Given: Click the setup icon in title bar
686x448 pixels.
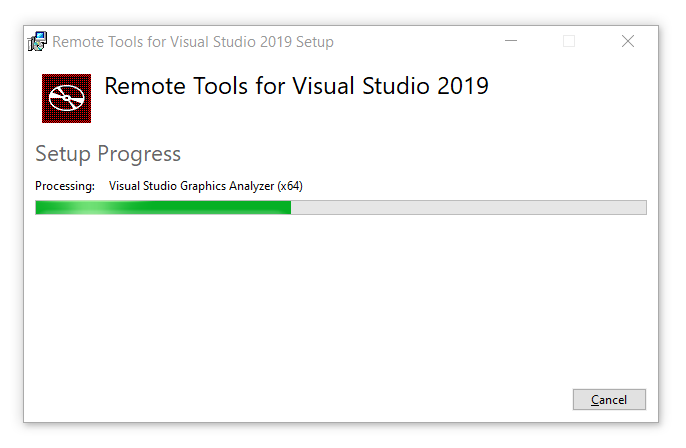Looking at the screenshot, I should tap(37, 42).
